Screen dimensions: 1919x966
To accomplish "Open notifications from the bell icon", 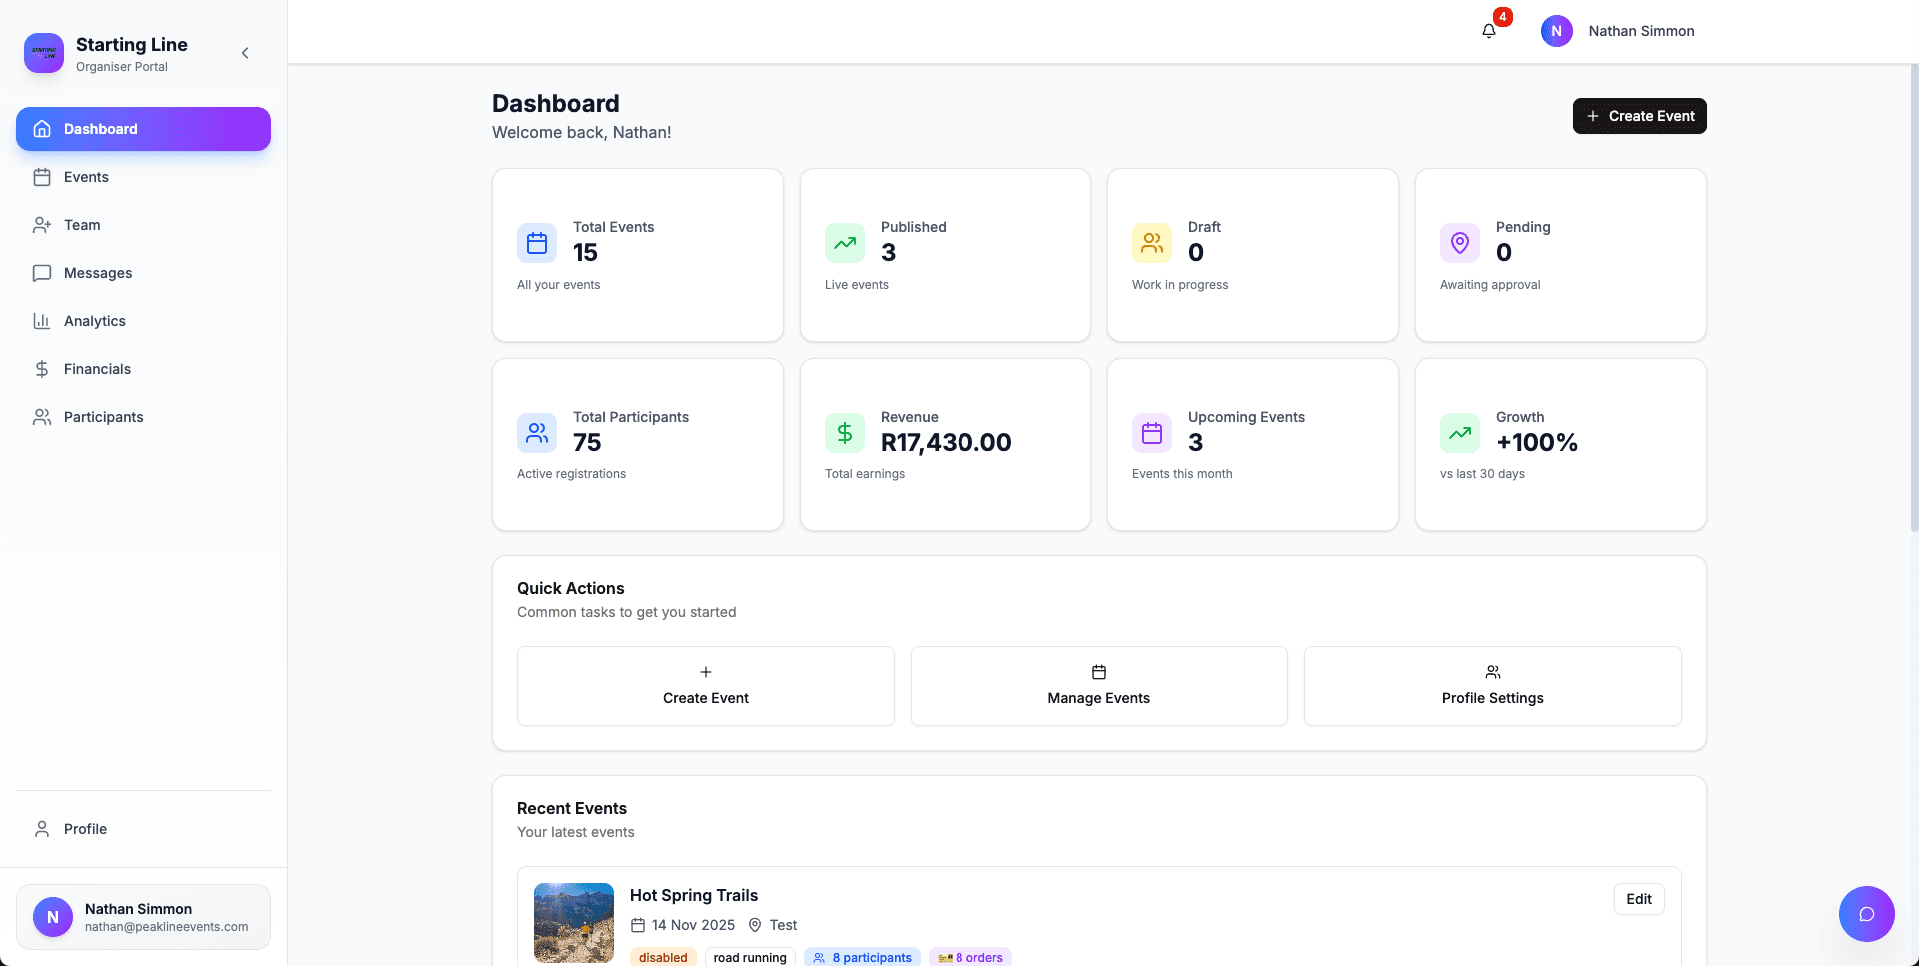I will coord(1488,31).
